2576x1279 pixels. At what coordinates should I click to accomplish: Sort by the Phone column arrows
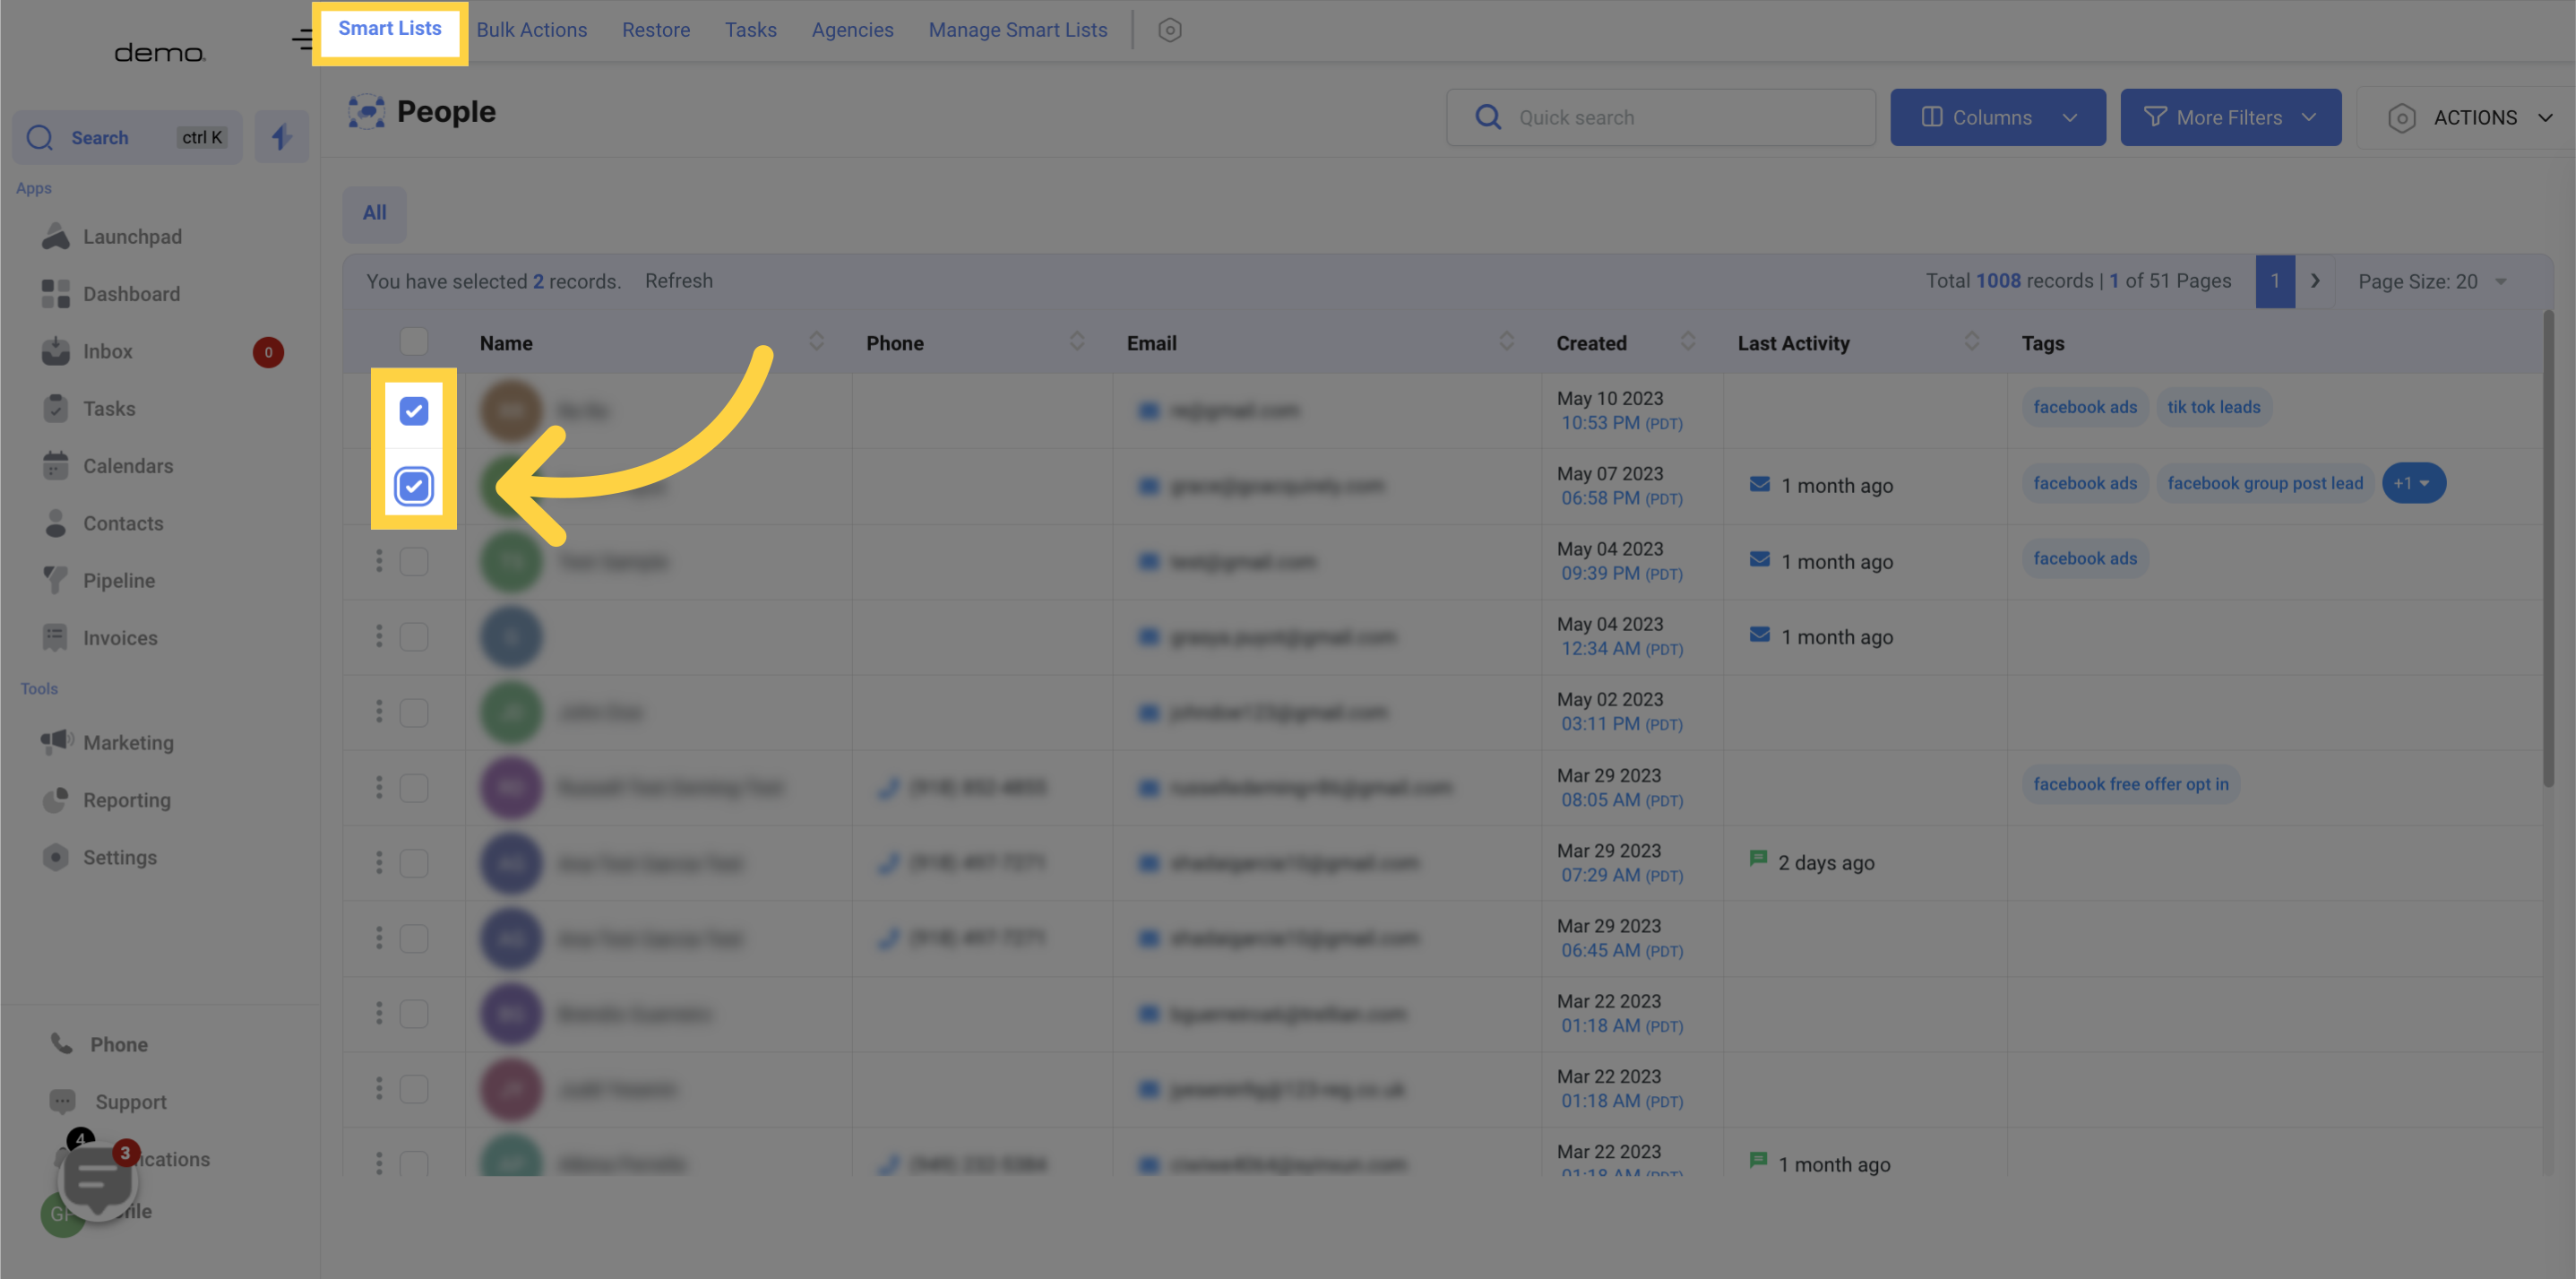tap(1076, 341)
